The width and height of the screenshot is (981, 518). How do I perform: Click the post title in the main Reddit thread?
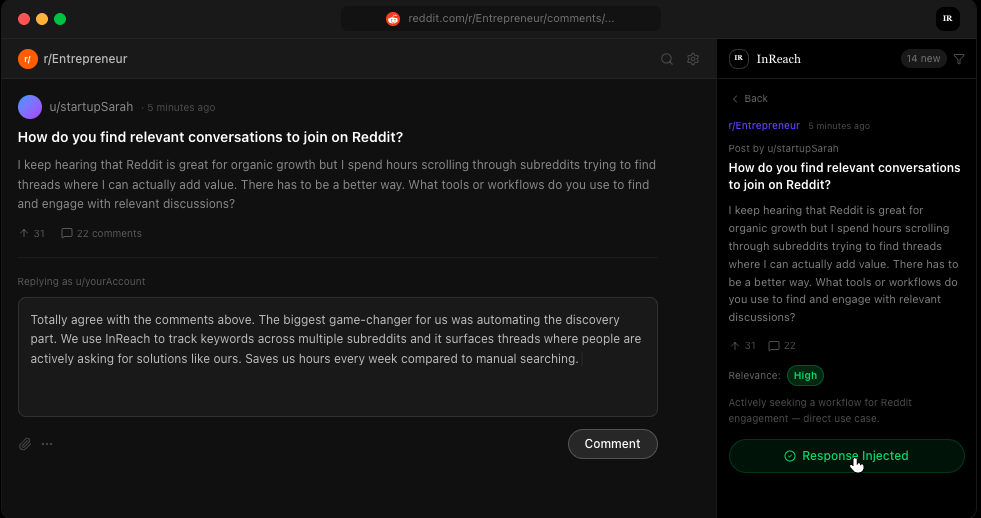coord(210,138)
